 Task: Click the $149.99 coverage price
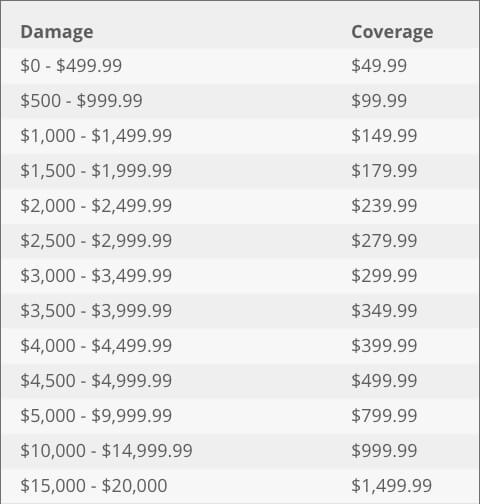[384, 136]
